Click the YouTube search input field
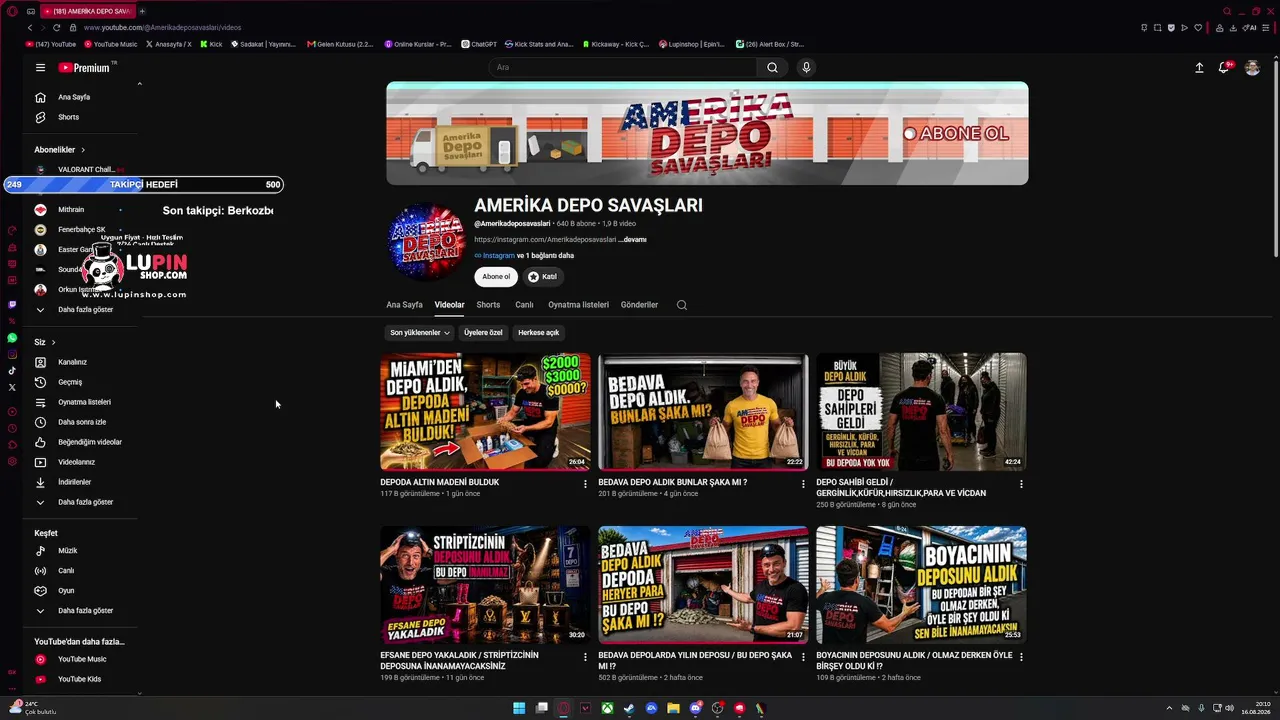 click(624, 68)
